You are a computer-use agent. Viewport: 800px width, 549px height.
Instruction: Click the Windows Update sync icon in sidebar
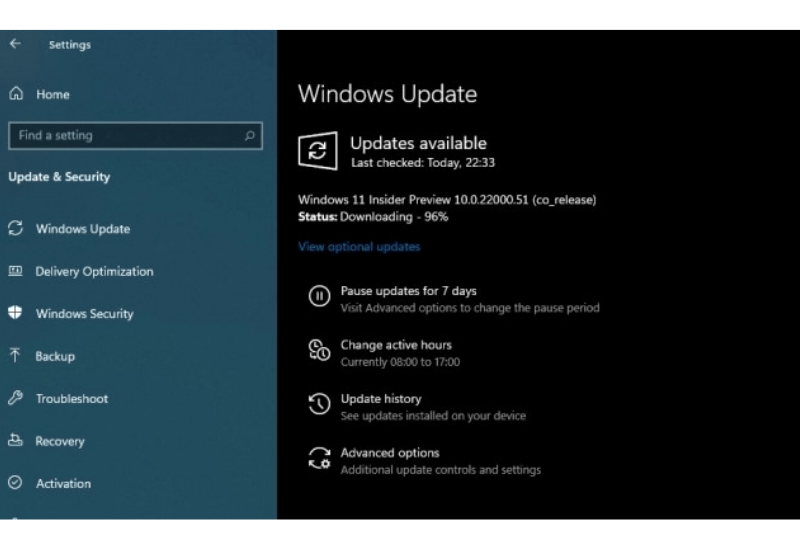click(16, 229)
